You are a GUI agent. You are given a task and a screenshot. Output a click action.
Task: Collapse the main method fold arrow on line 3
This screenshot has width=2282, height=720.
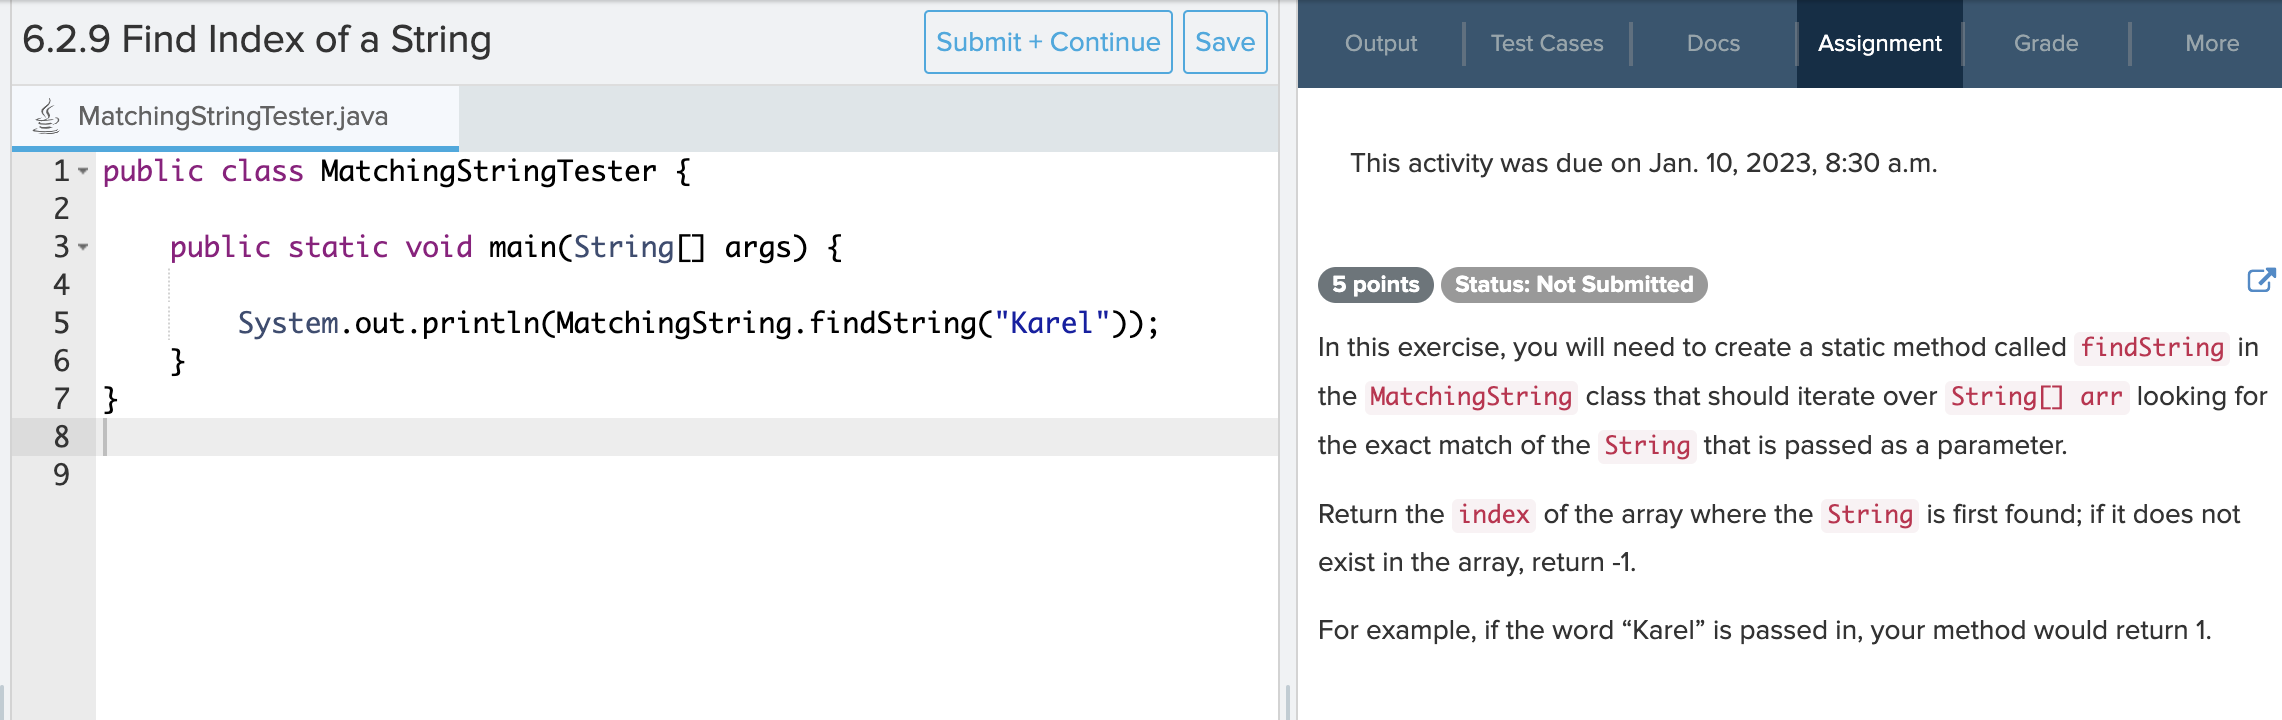(83, 247)
